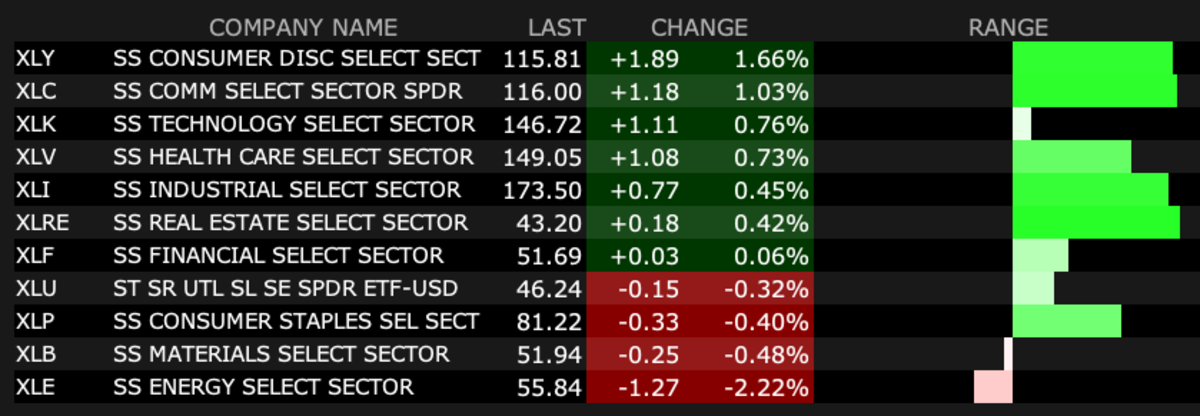
Task: Click the LAST column header
Action: pyautogui.click(x=557, y=27)
